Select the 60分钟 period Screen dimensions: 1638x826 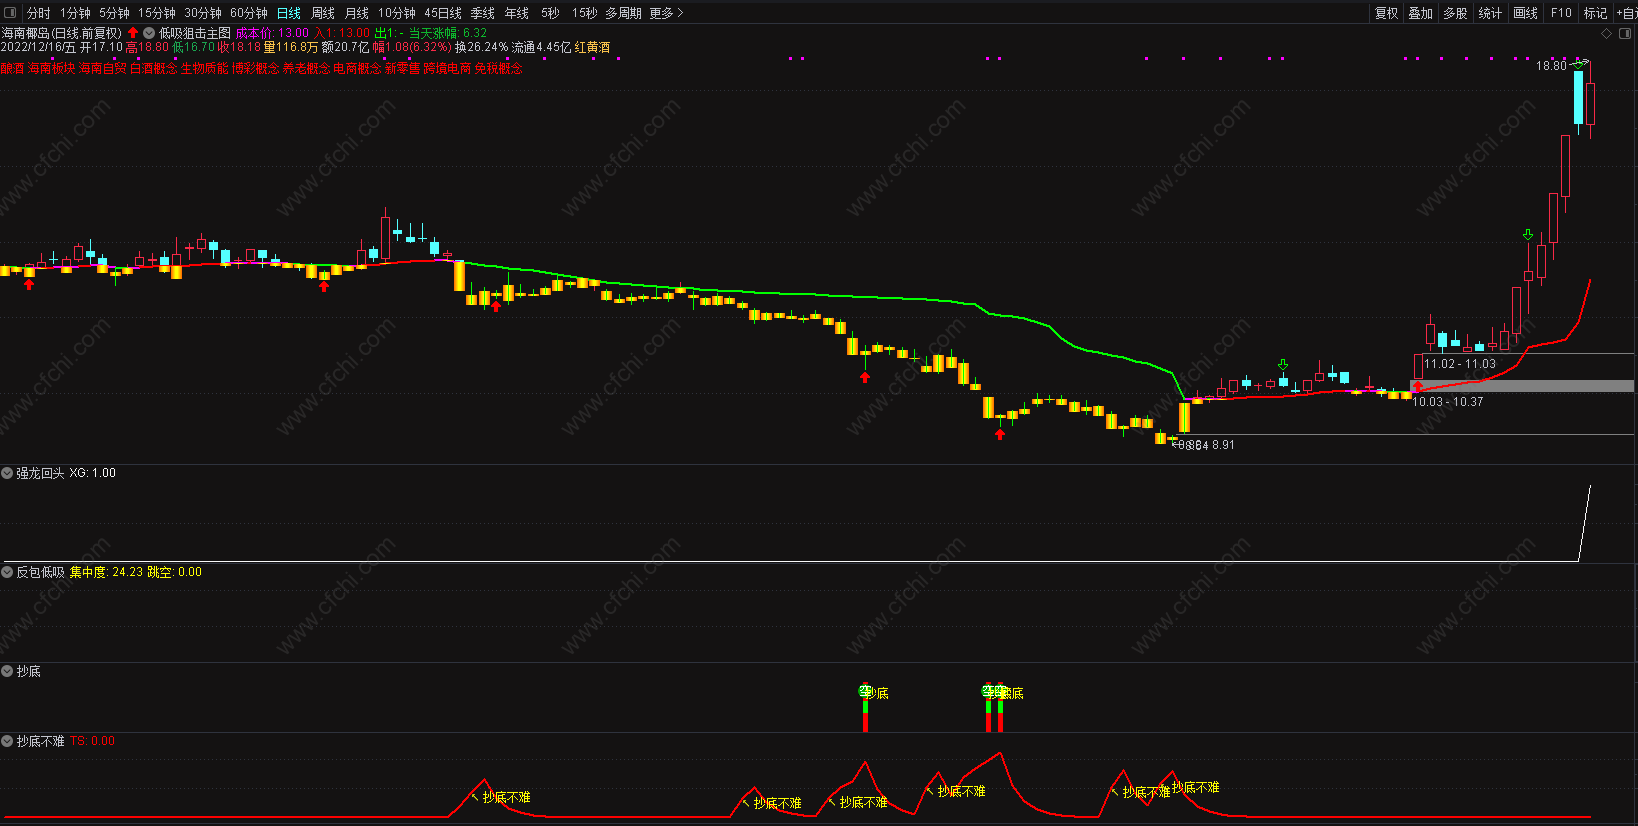(x=249, y=13)
